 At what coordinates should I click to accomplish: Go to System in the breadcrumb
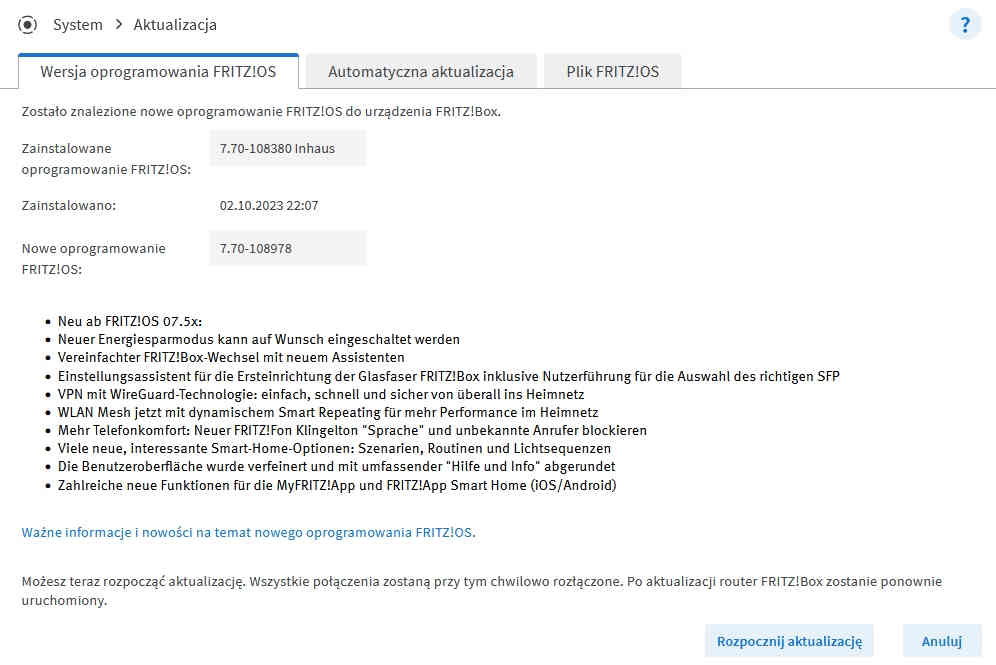pyautogui.click(x=77, y=24)
